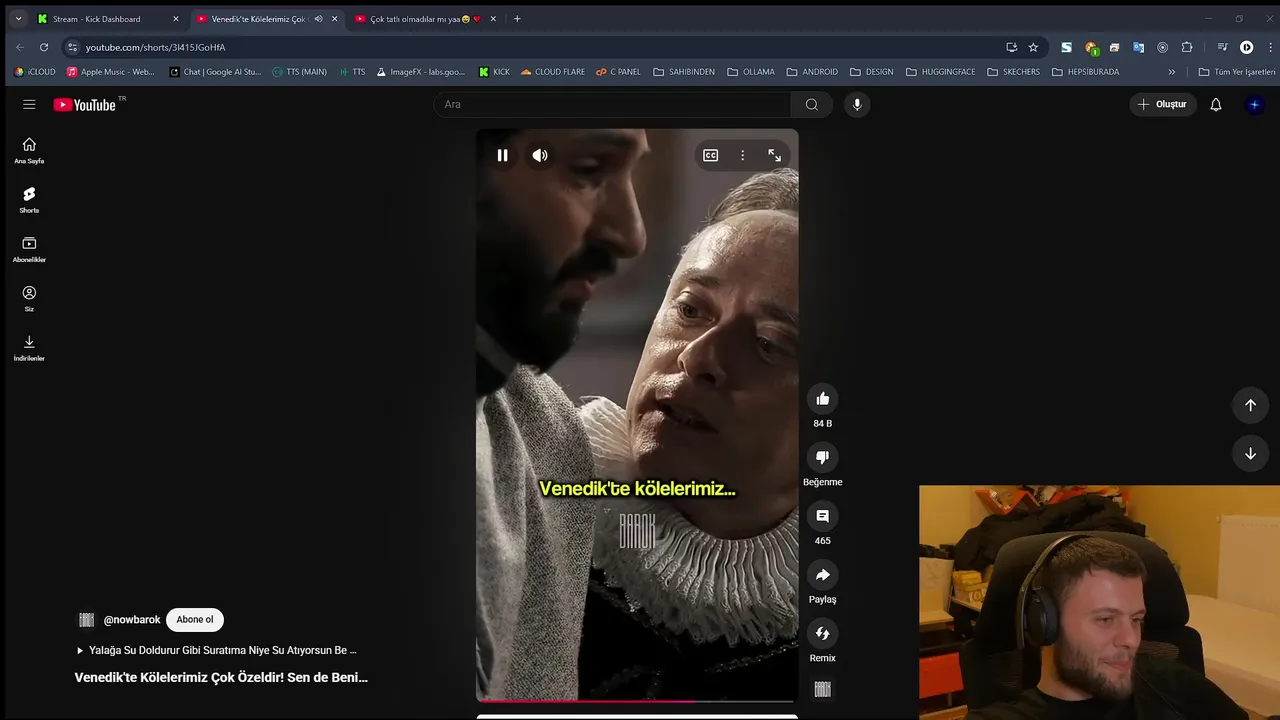
Task: Open Shorts in the sidebar
Action: (29, 199)
